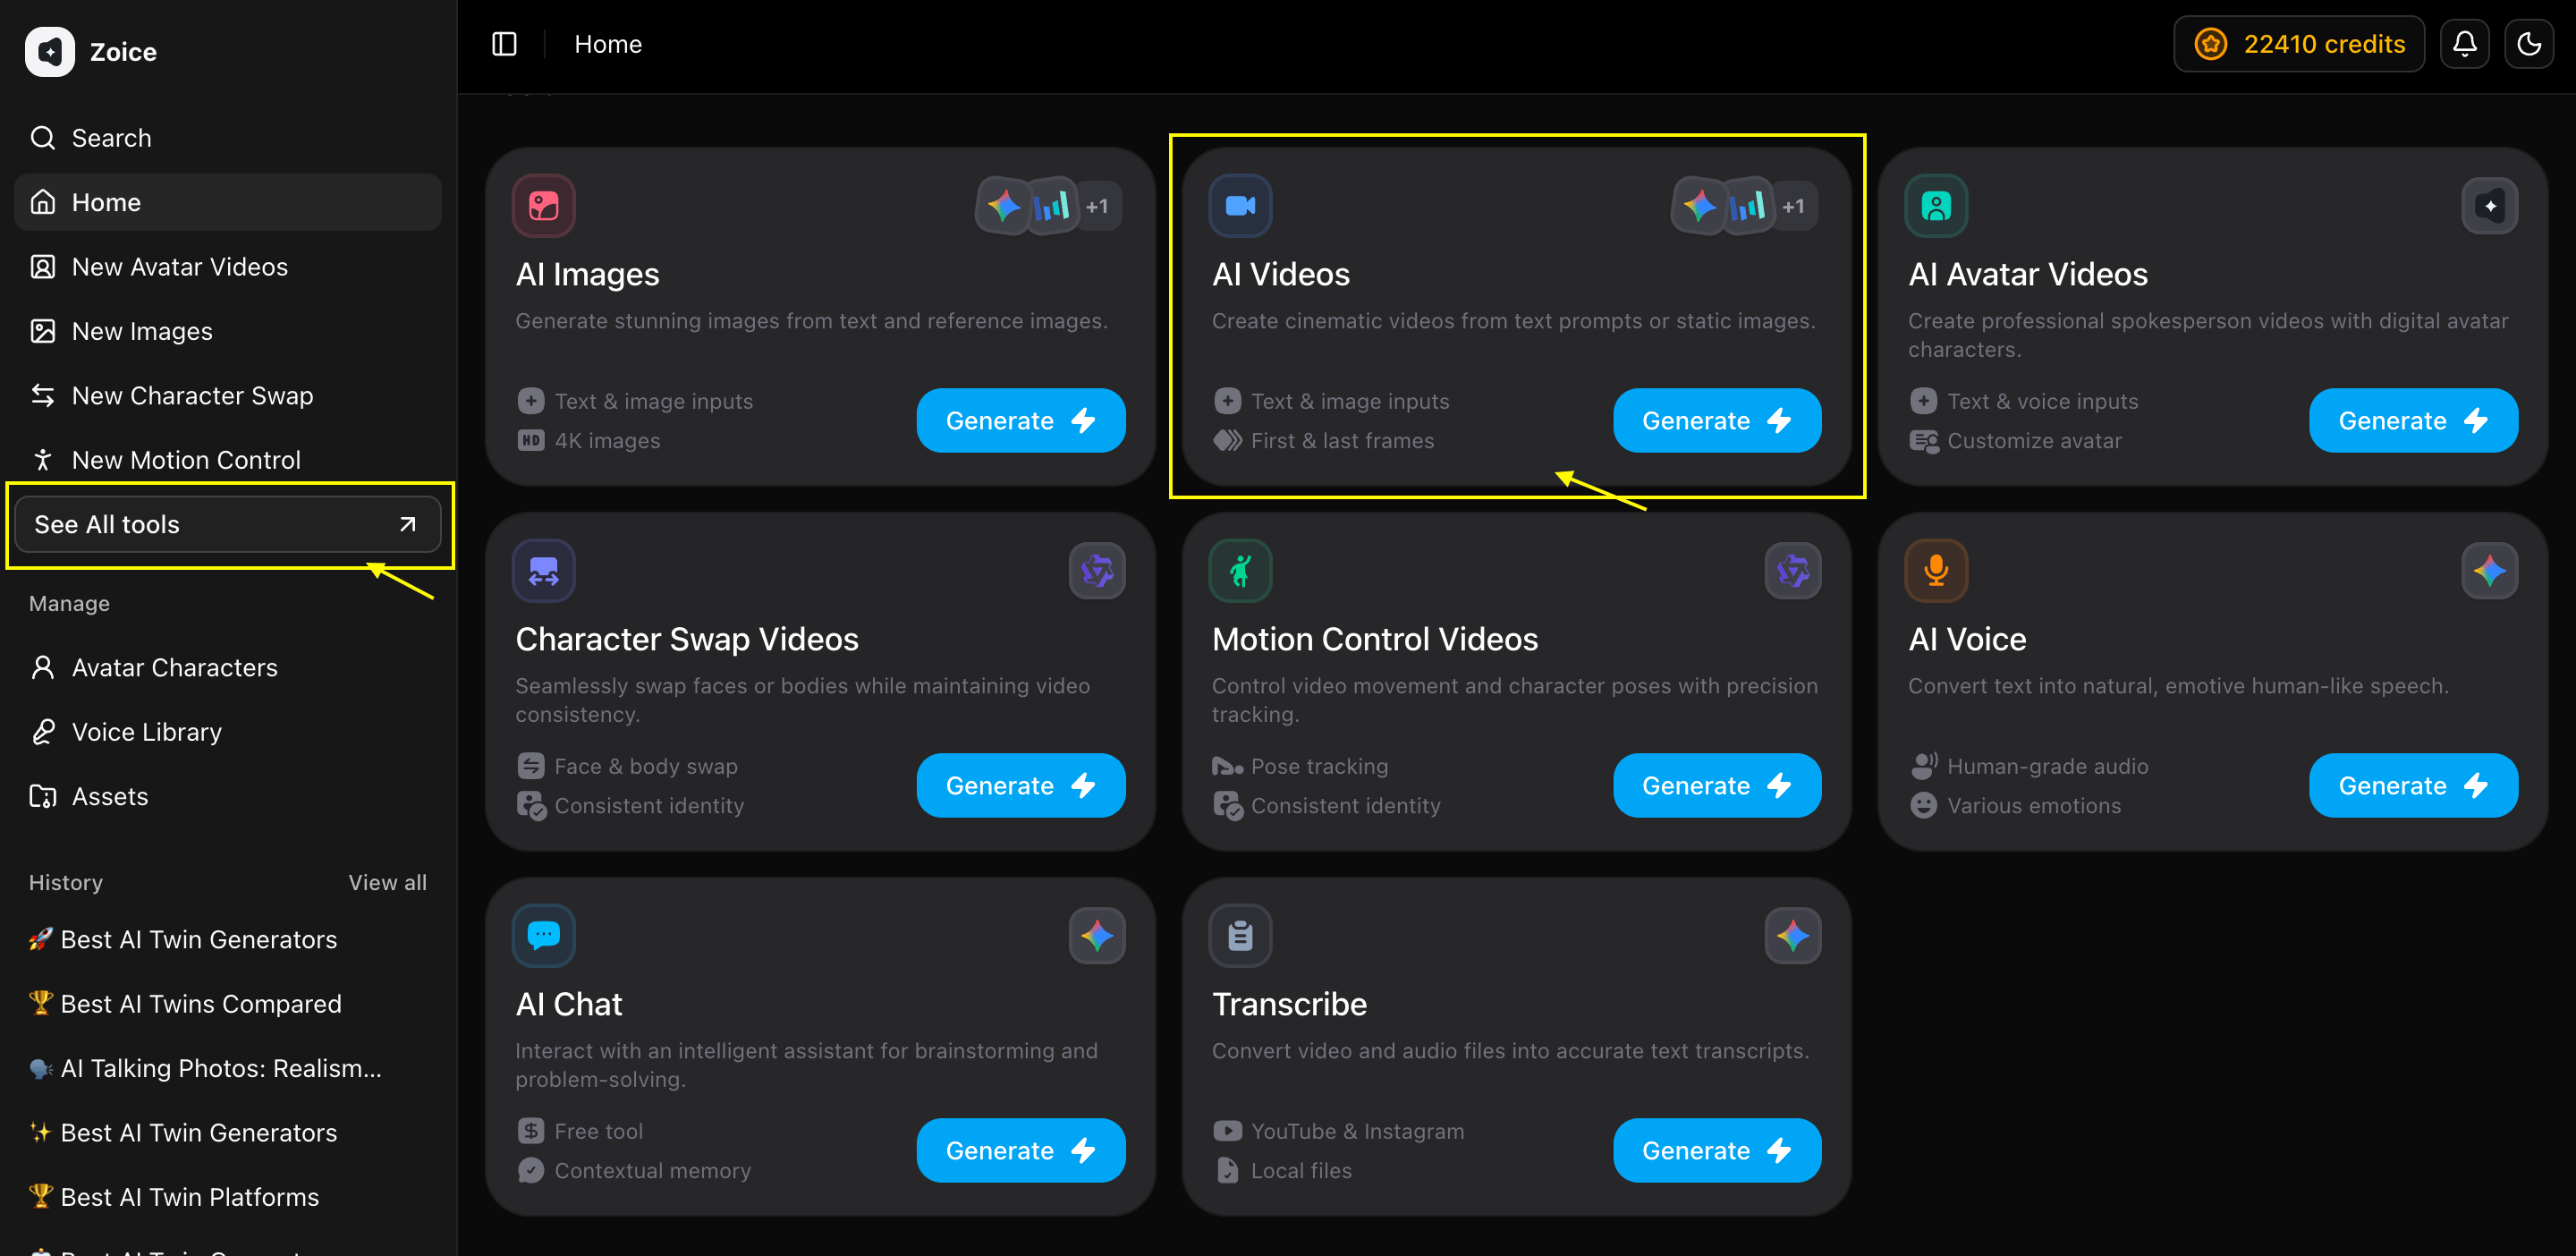Click See All tools button
2576x1256 pixels.
point(228,524)
